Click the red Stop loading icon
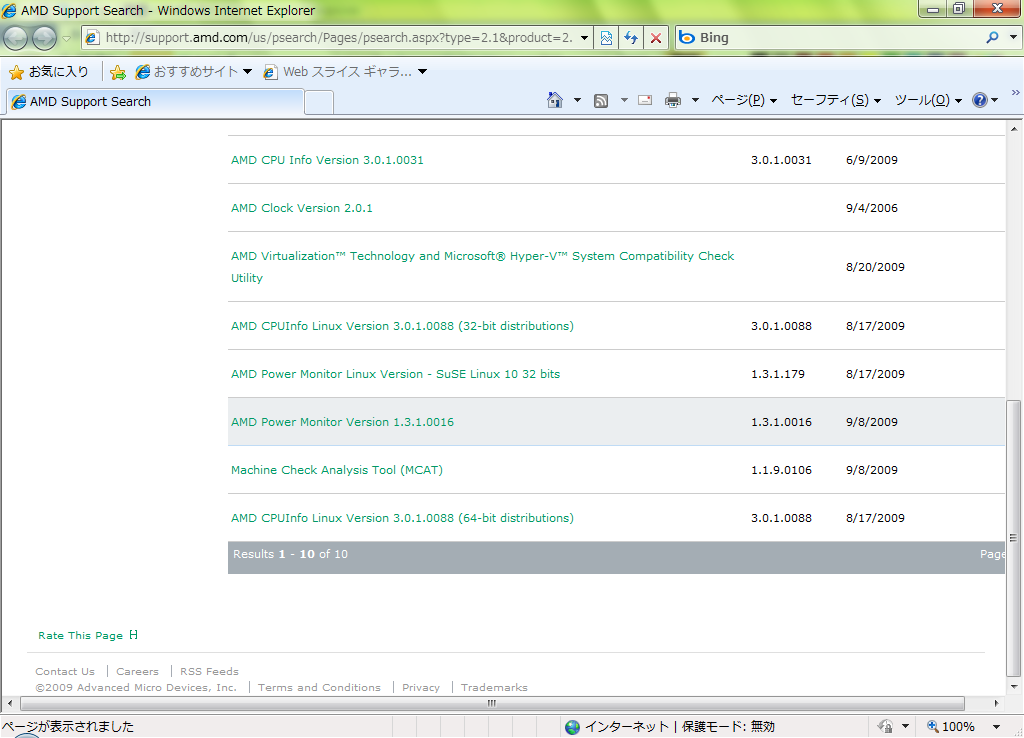 pos(656,38)
